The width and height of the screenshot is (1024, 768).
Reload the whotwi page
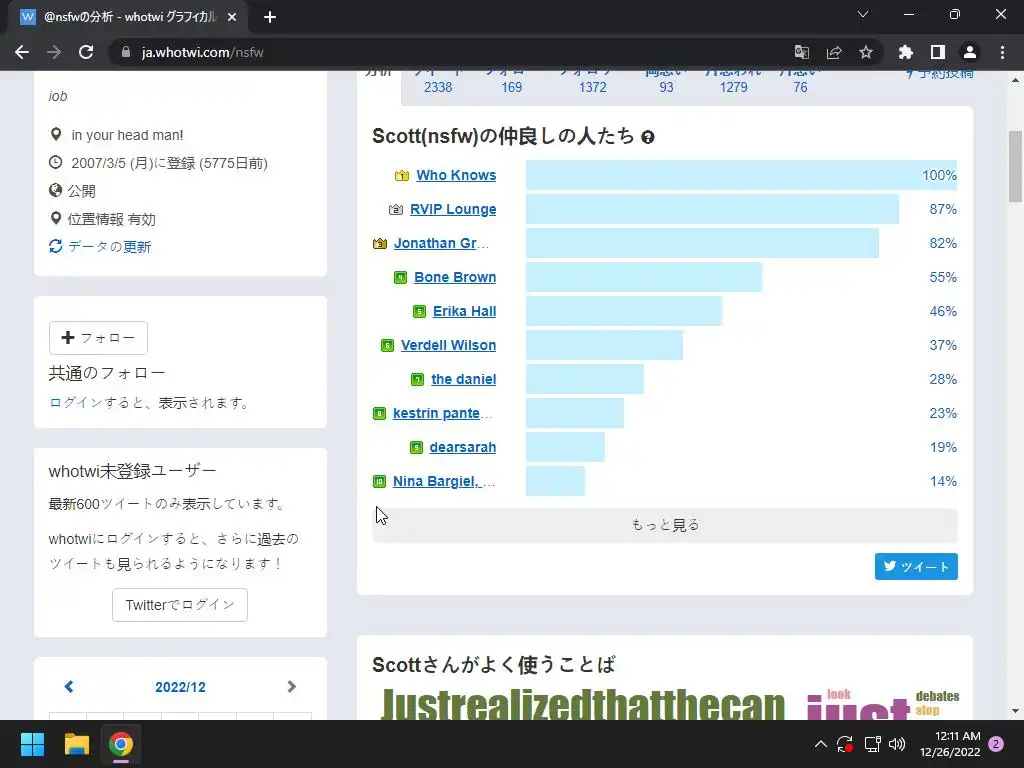click(x=86, y=52)
